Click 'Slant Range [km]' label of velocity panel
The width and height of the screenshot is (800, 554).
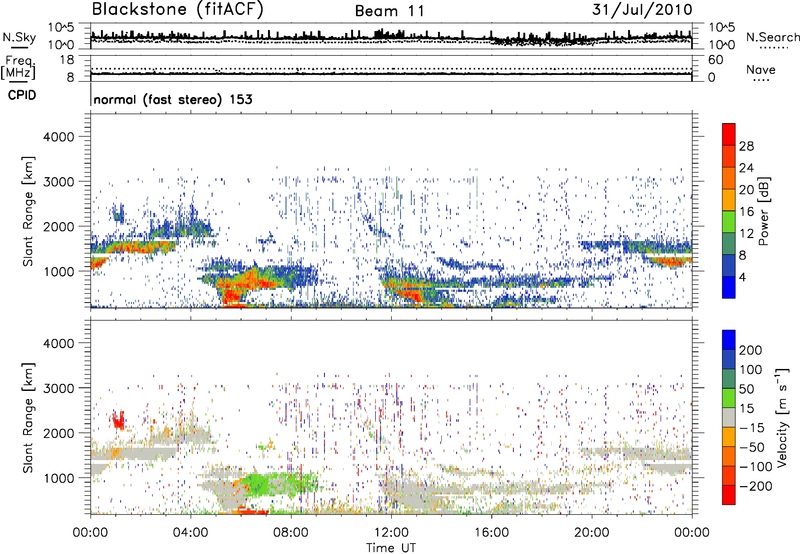point(28,417)
